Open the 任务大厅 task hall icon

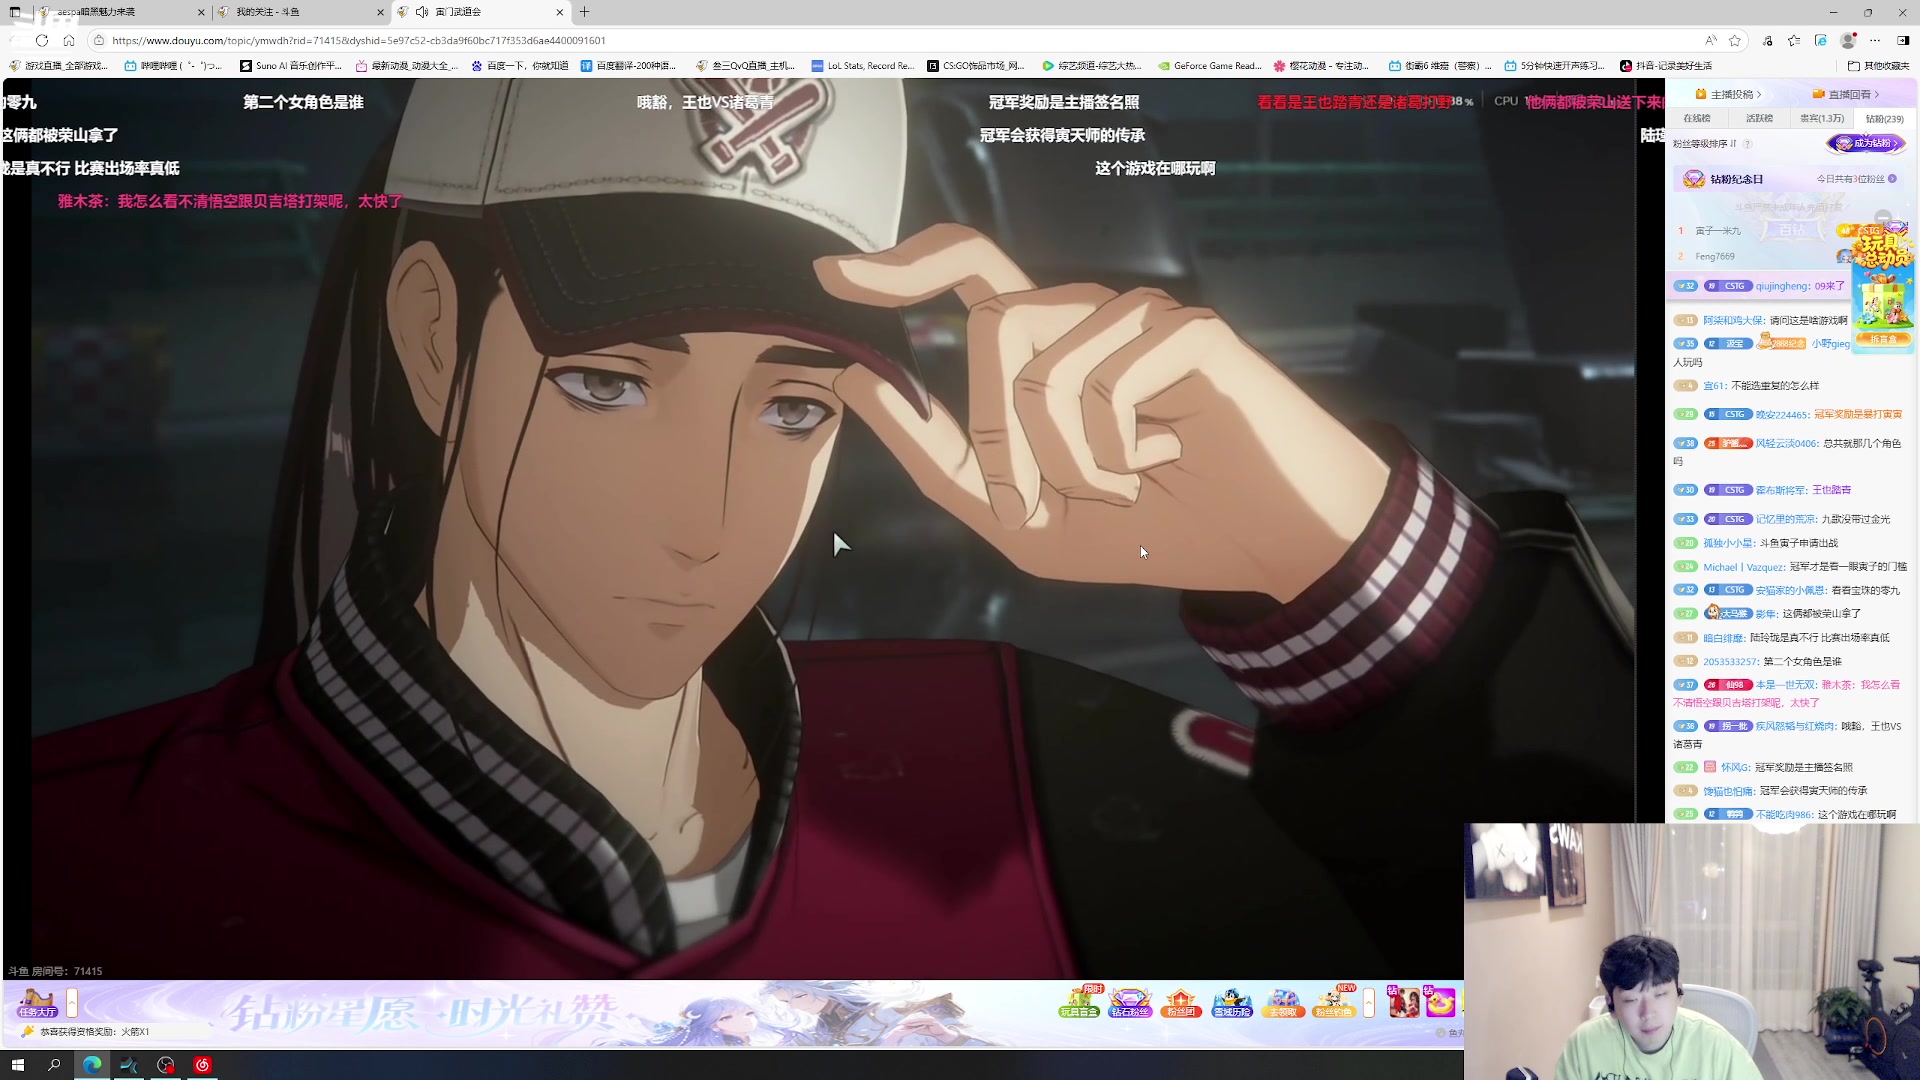(x=38, y=1003)
